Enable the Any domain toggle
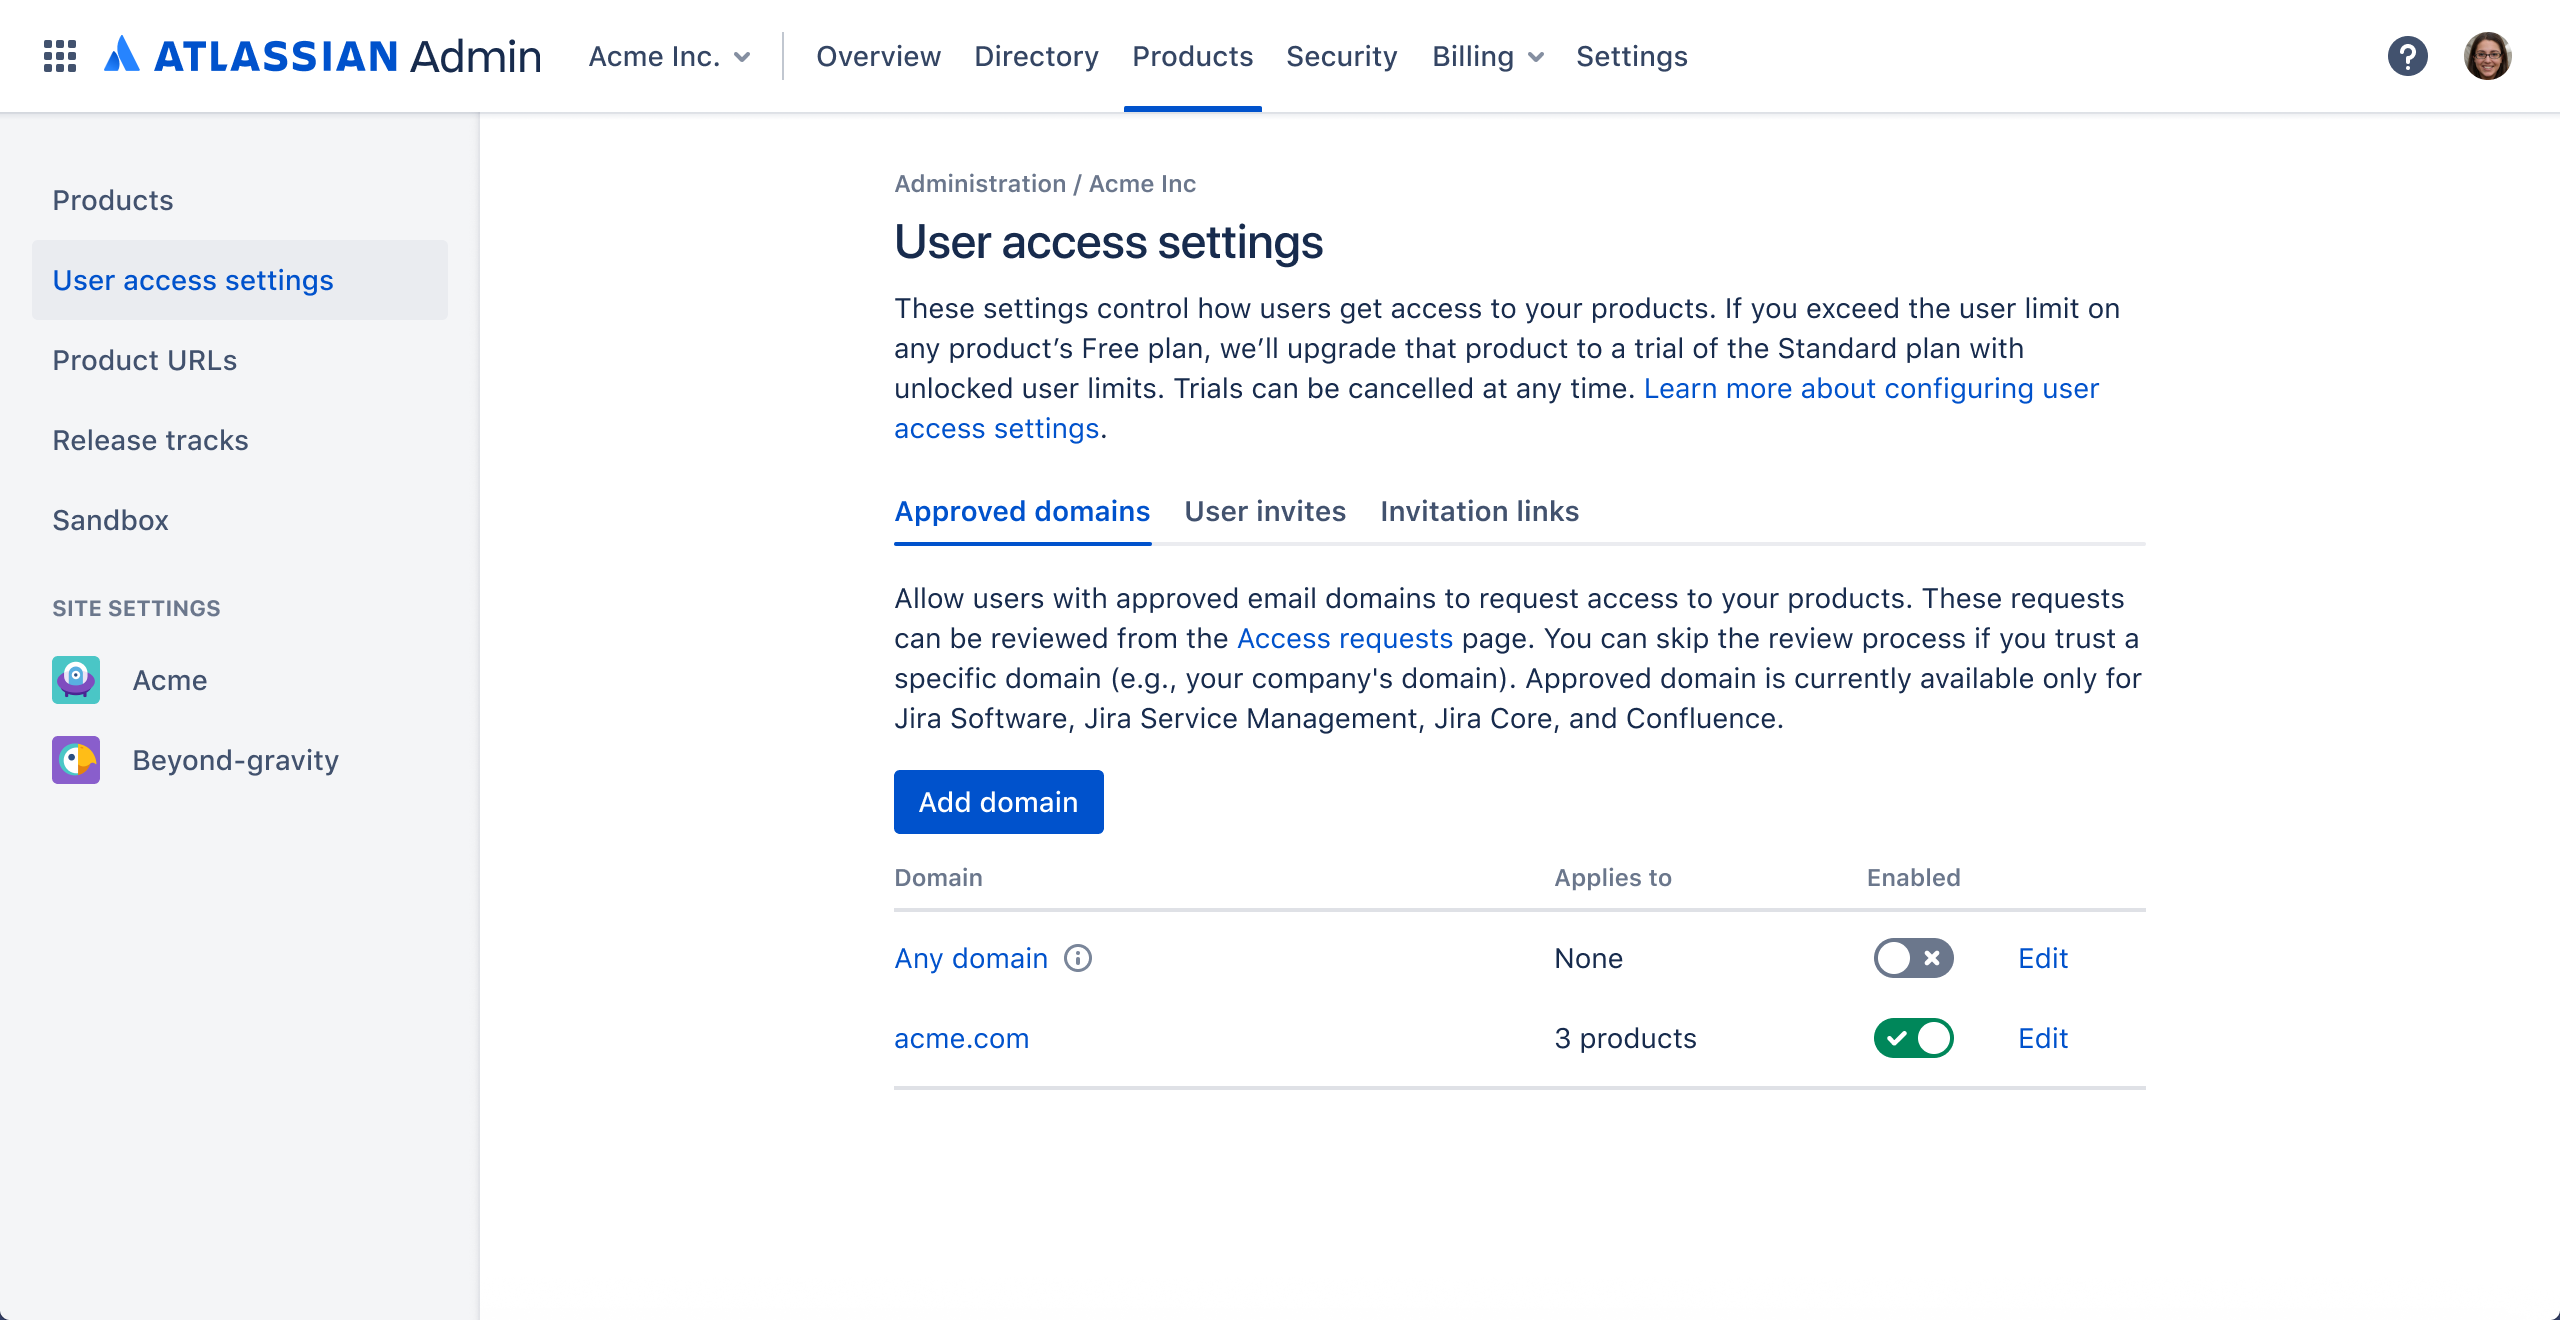 tap(1913, 958)
